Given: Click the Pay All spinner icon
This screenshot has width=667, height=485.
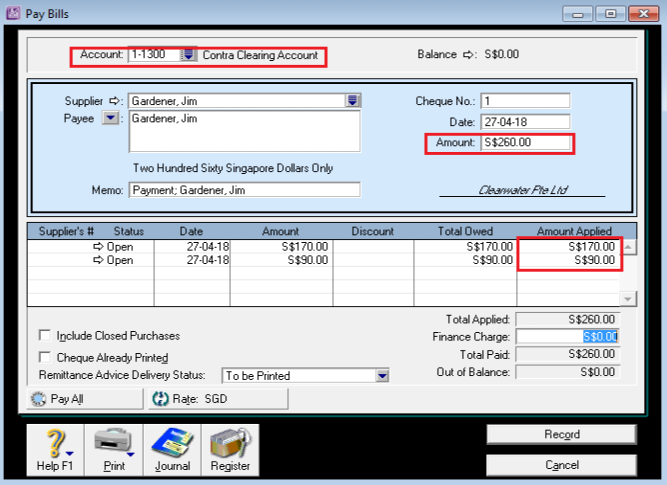Looking at the screenshot, I should pyautogui.click(x=38, y=399).
